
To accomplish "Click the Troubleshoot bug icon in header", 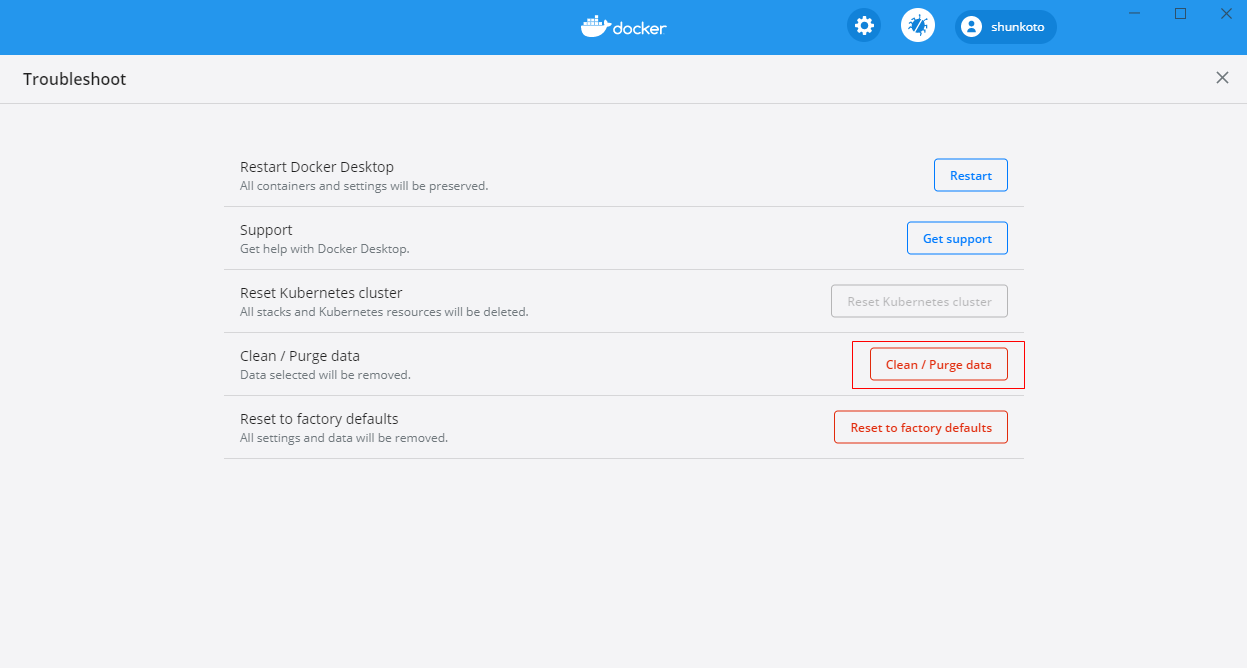I will 918,26.
